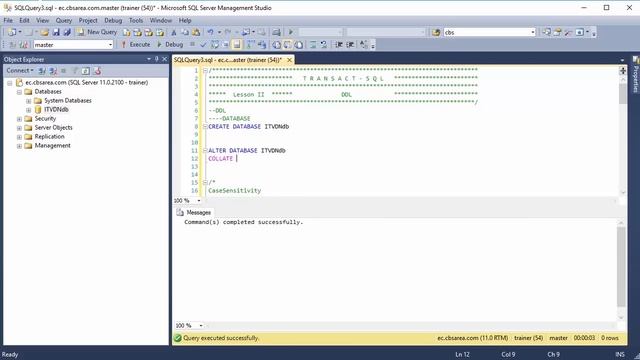Click the Parse checkmark icon
Screen dimensions: 640x360
203,44
